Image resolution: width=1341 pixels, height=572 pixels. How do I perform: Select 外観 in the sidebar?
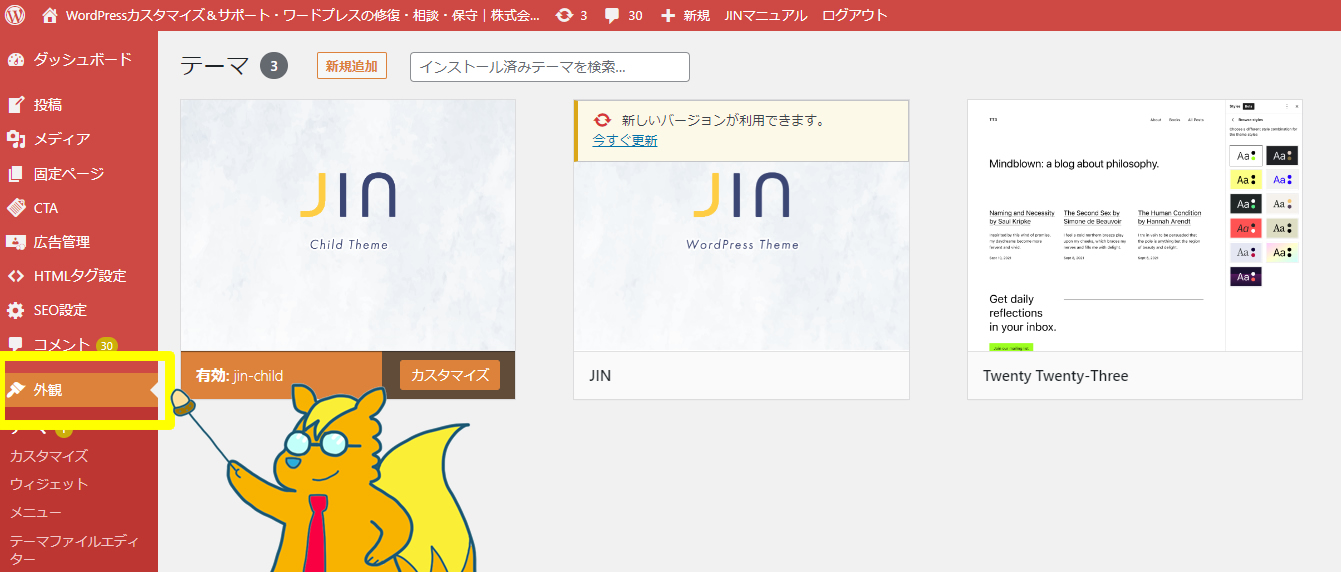pos(79,390)
